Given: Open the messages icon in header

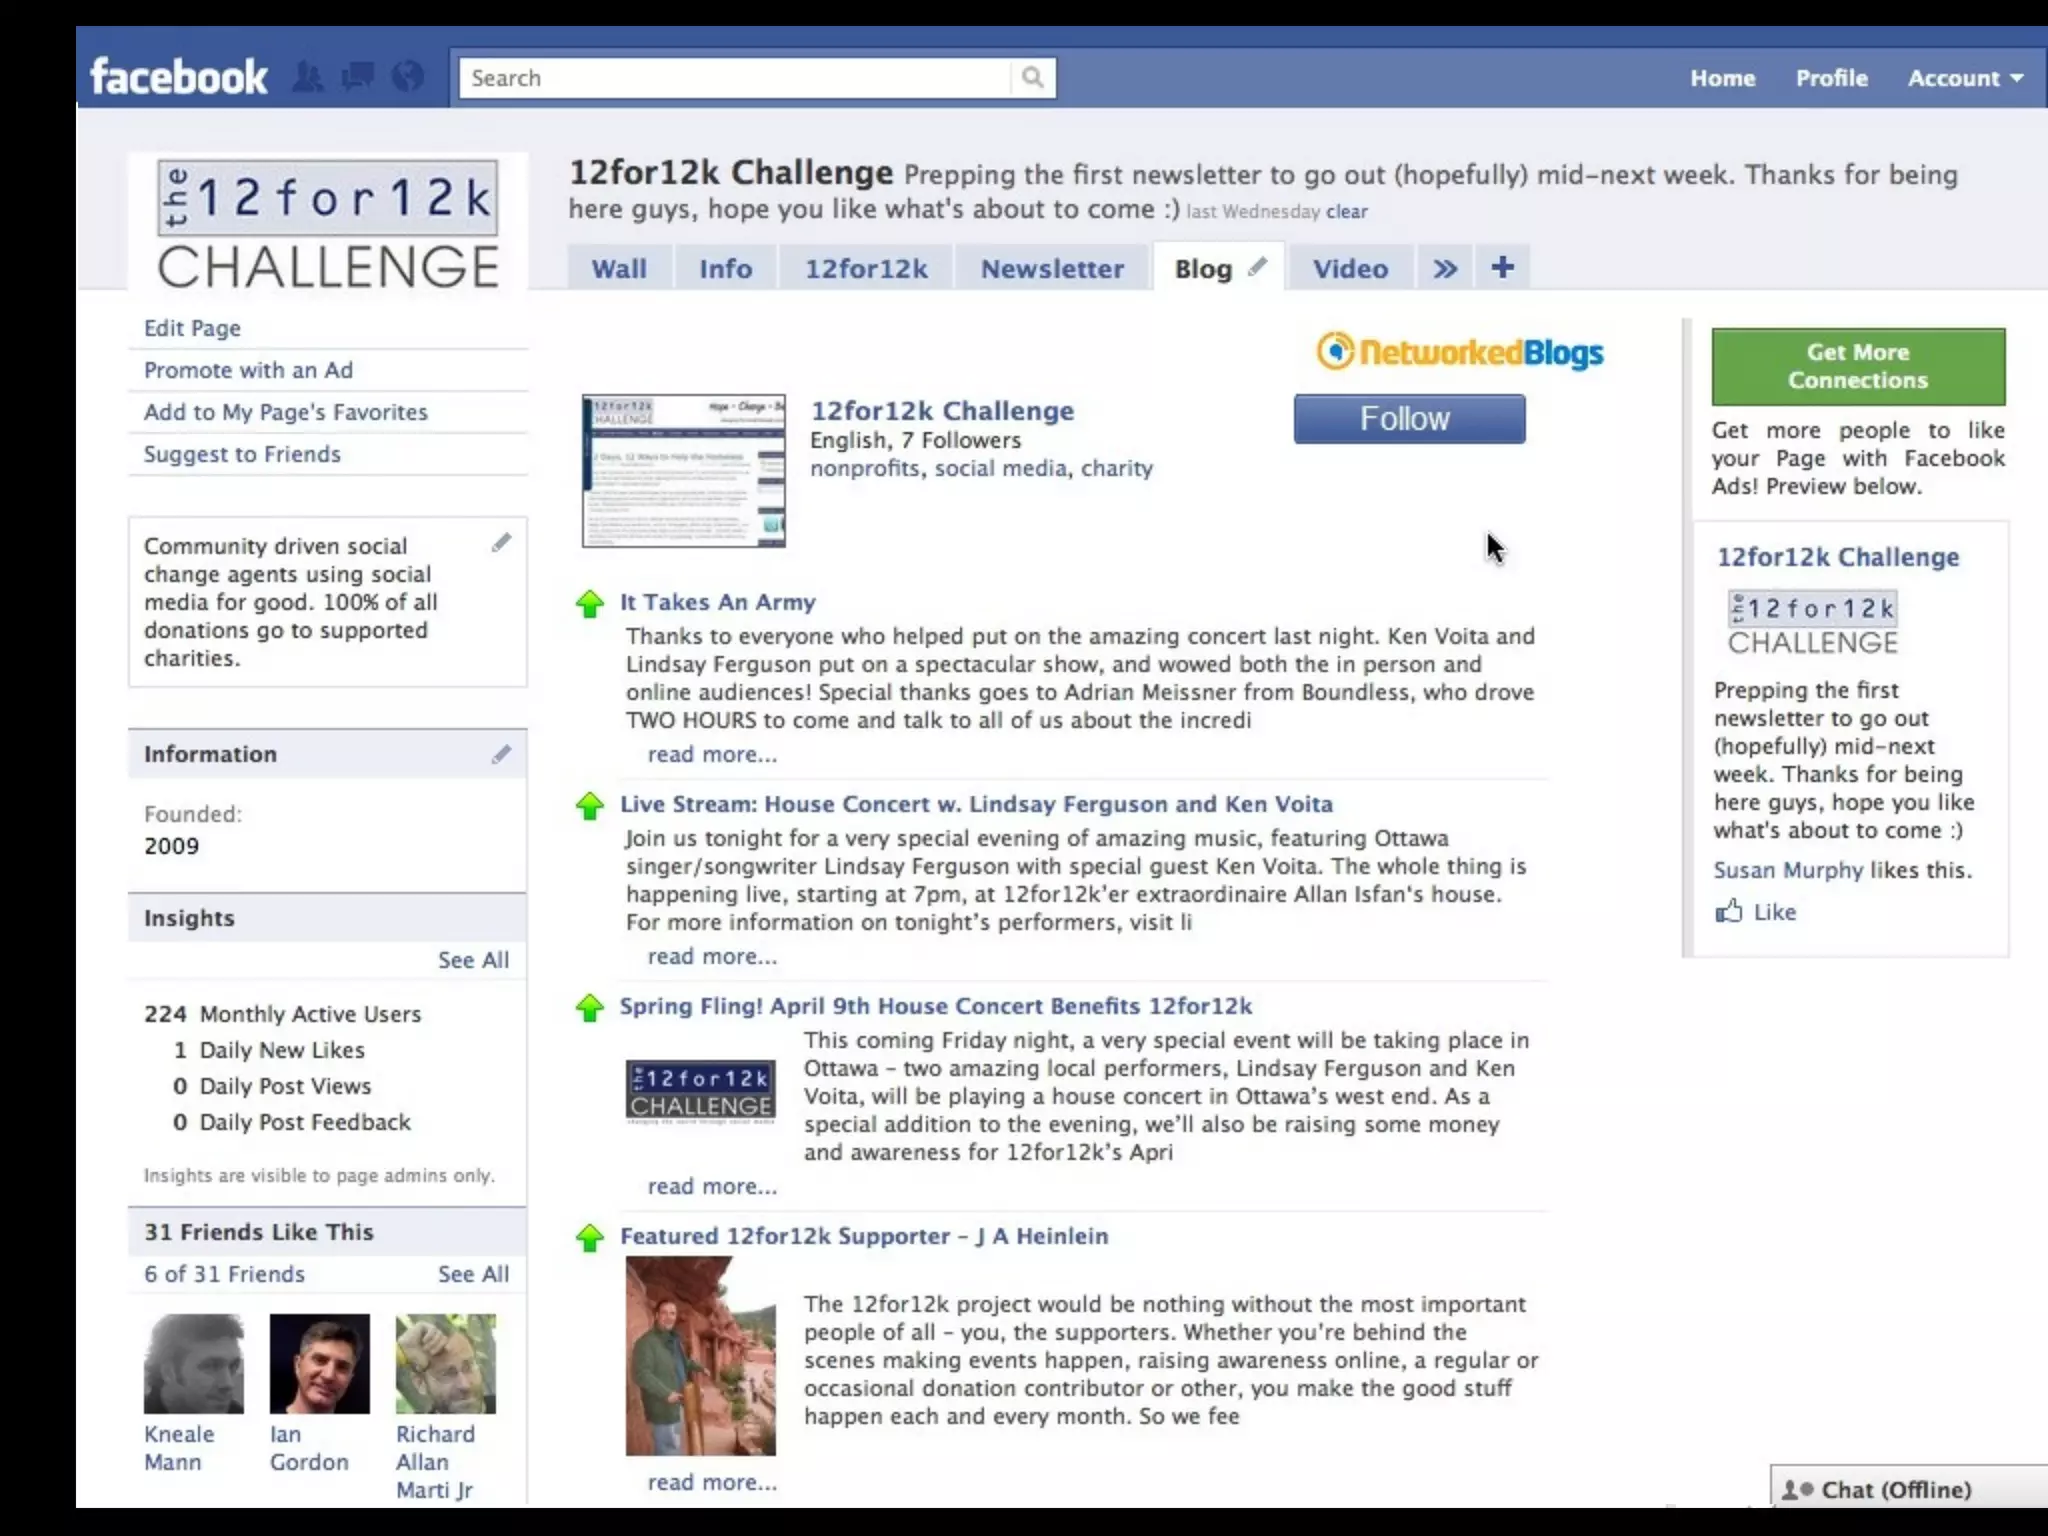Looking at the screenshot, I should click(357, 77).
